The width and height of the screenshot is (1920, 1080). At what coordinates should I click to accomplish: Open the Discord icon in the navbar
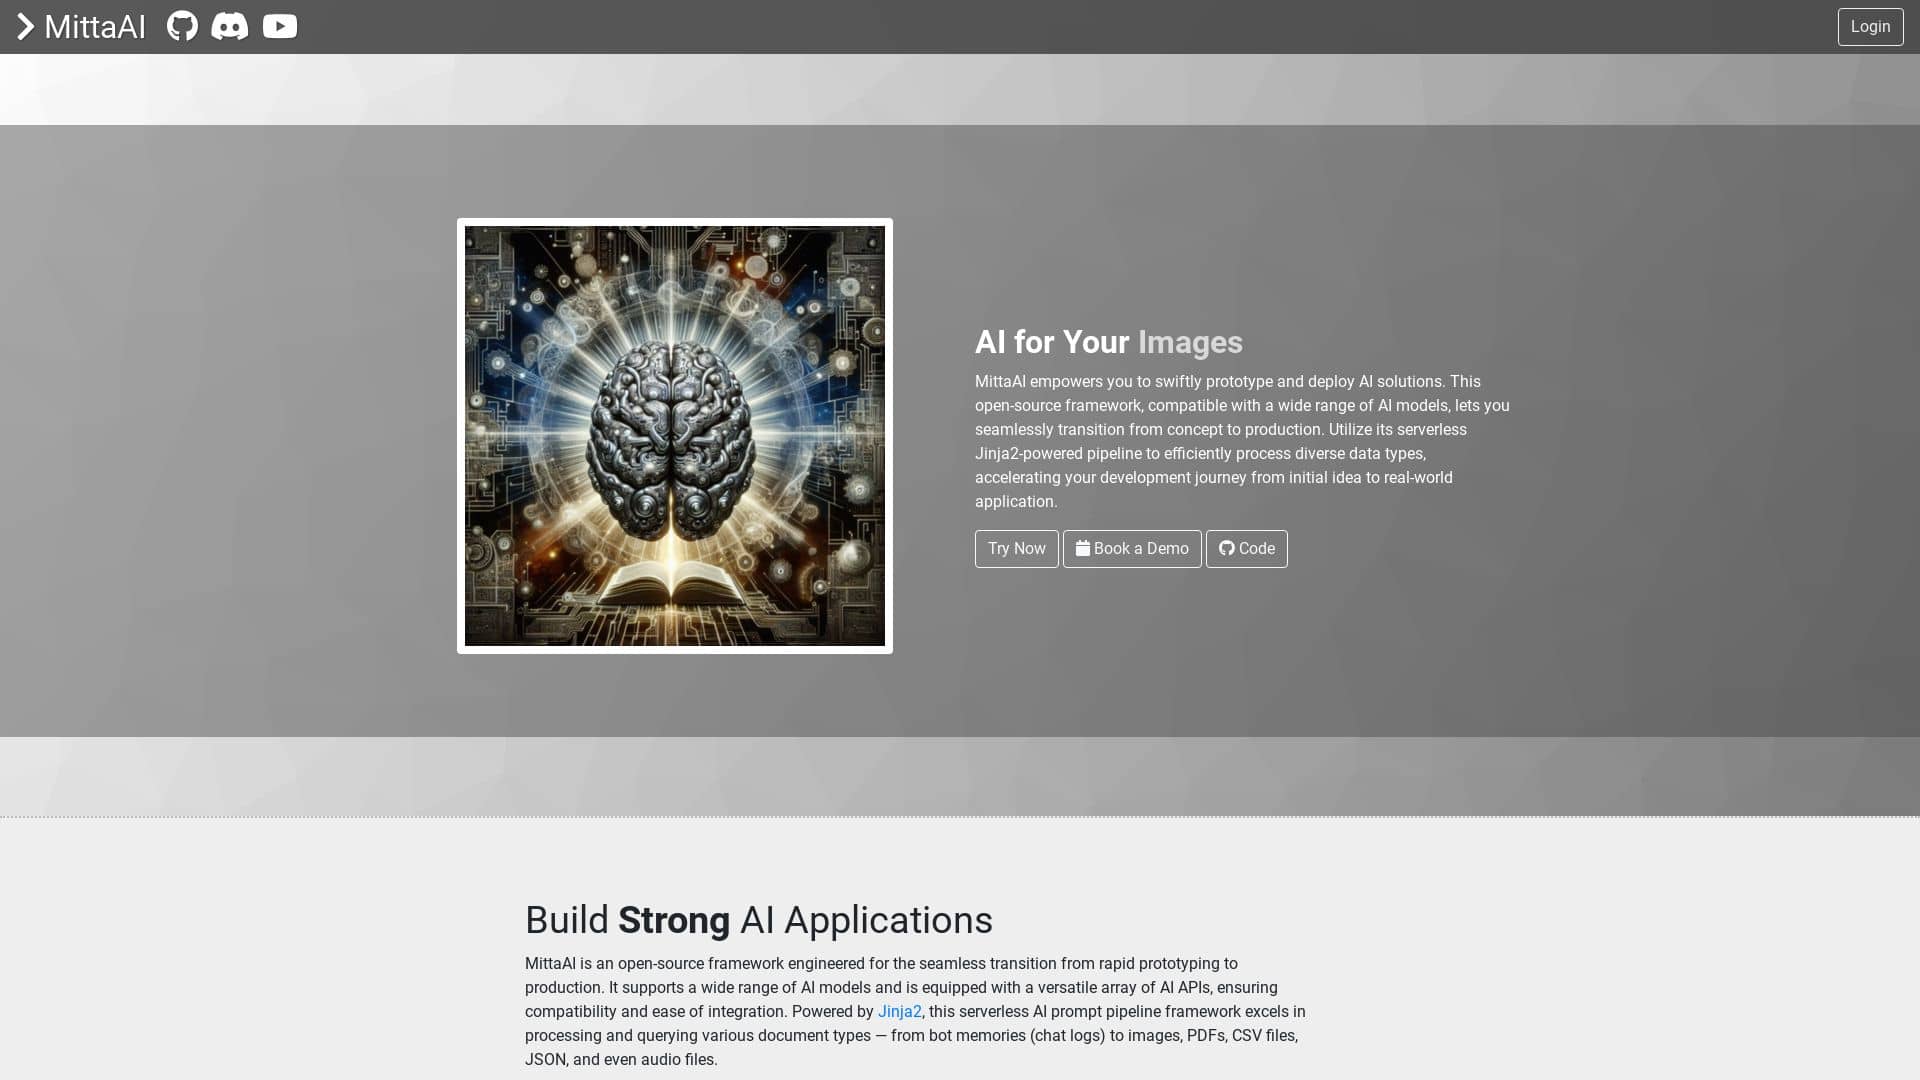click(230, 26)
